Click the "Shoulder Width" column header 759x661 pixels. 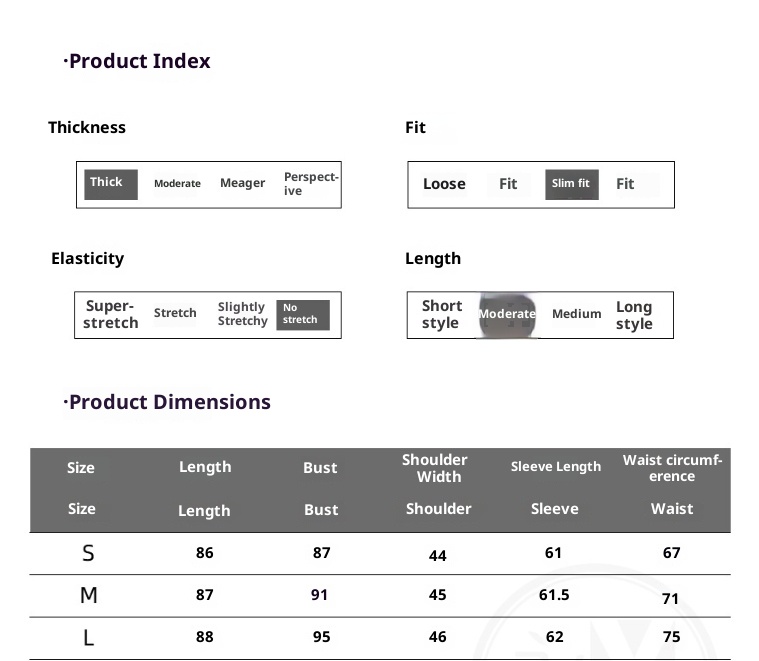point(435,468)
